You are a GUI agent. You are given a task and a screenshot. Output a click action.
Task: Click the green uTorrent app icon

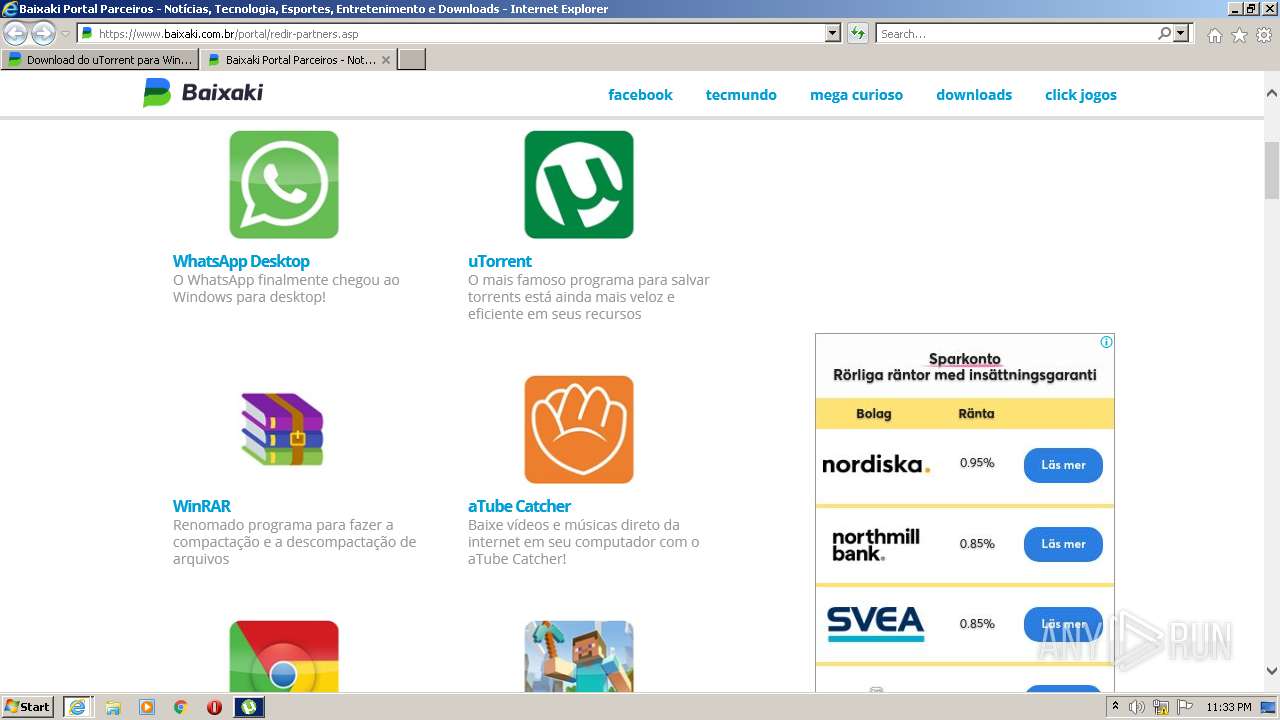point(579,185)
